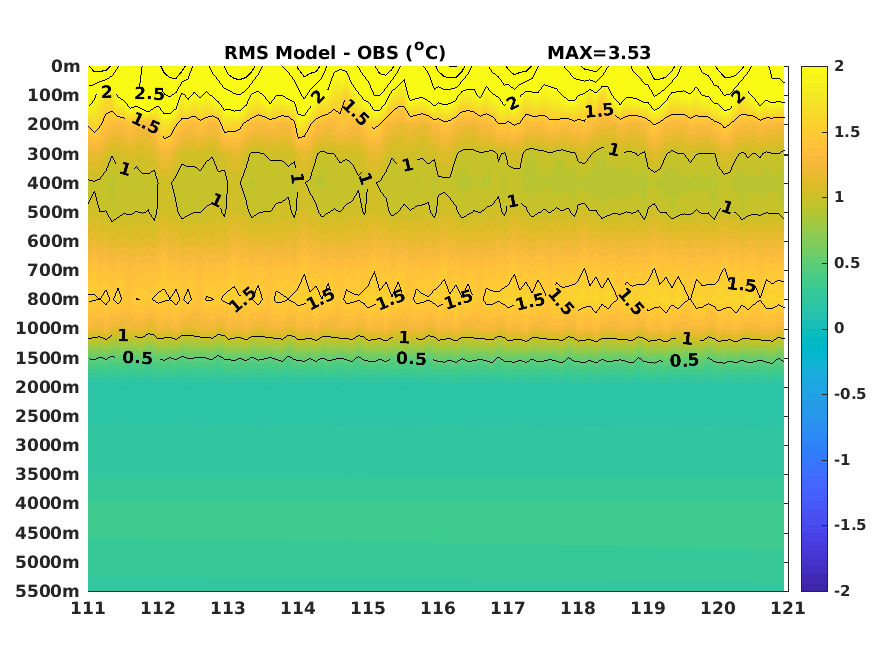Pick the '114' x-axis tick label
Viewport: 875px width, 656px height.
tap(298, 608)
